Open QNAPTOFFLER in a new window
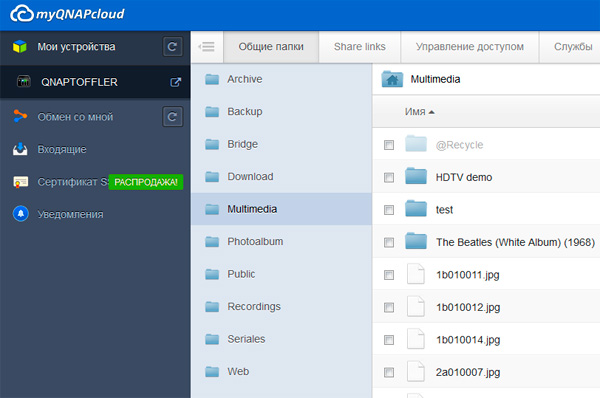Image resolution: width=600 pixels, height=398 pixels. (175, 82)
